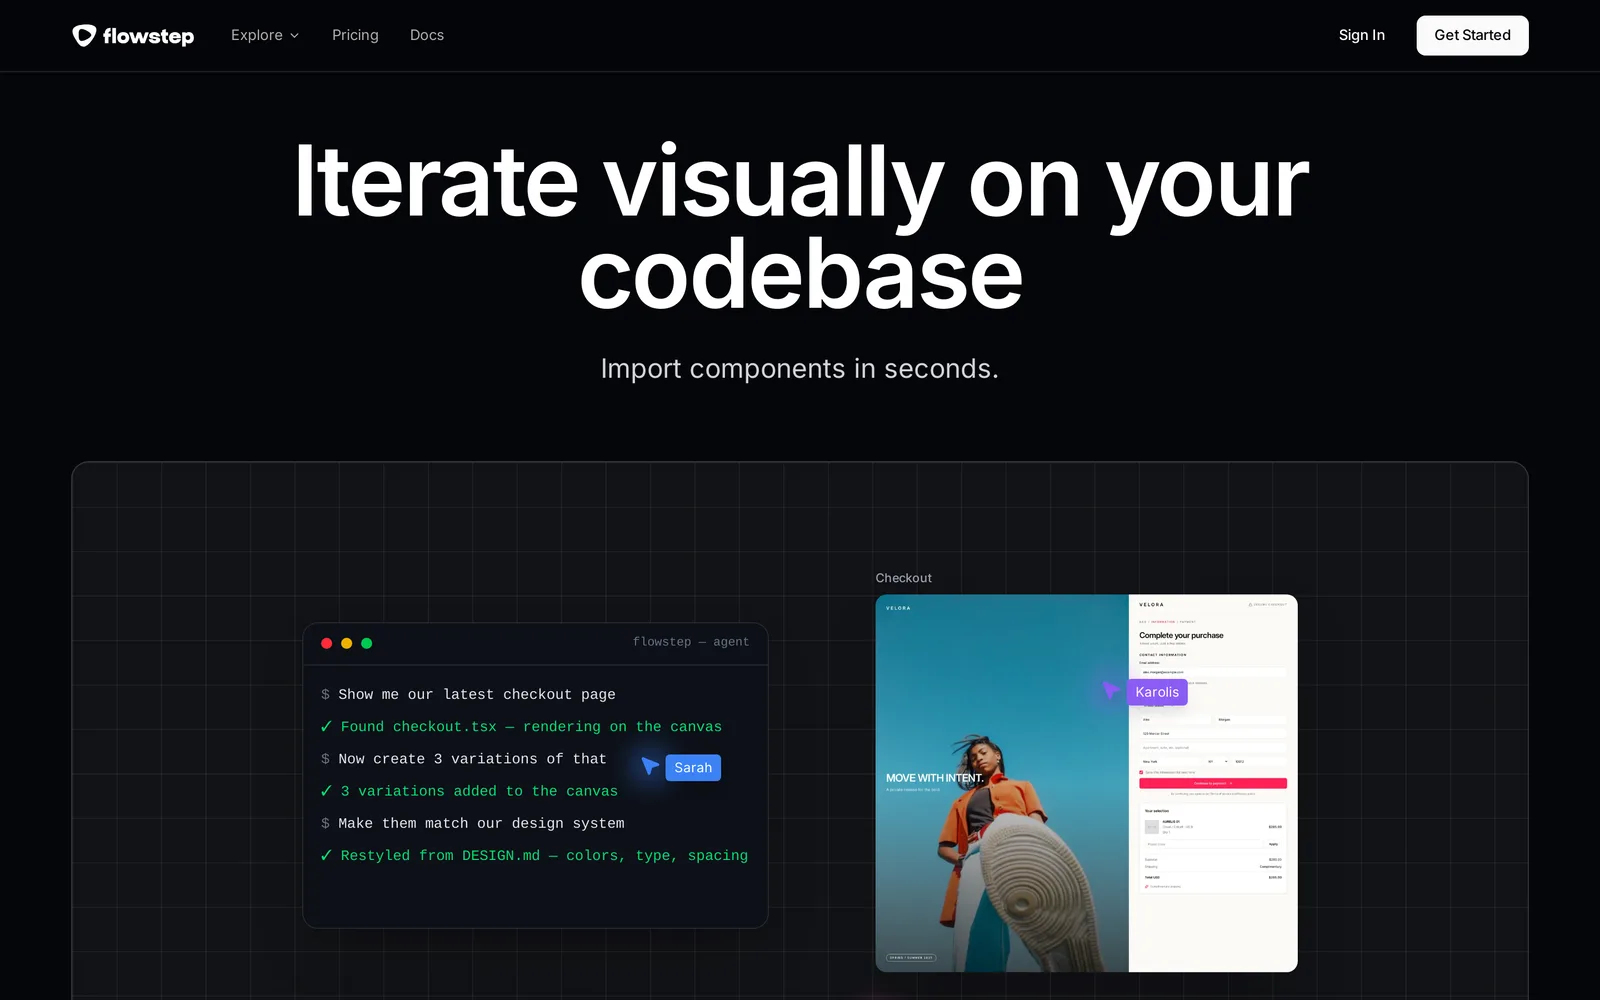Screen dimensions: 1600x1000
Task: Click "Found checkout.tsx — rendering on the canvas" text
Action: pyautogui.click(x=531, y=727)
